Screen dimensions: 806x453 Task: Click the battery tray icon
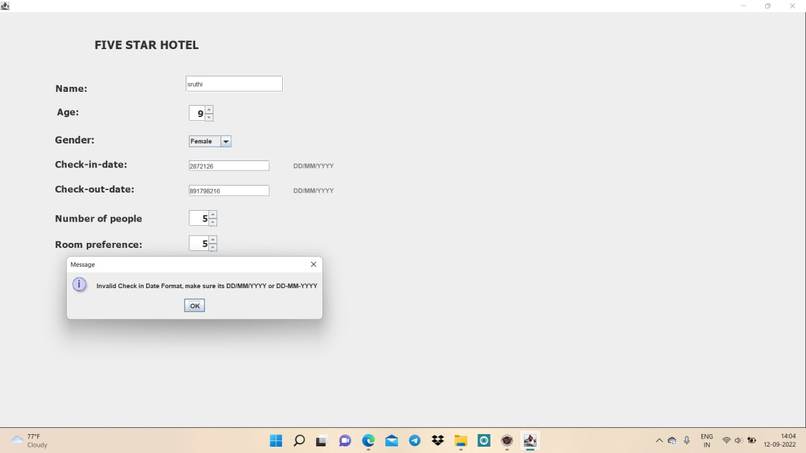752,441
